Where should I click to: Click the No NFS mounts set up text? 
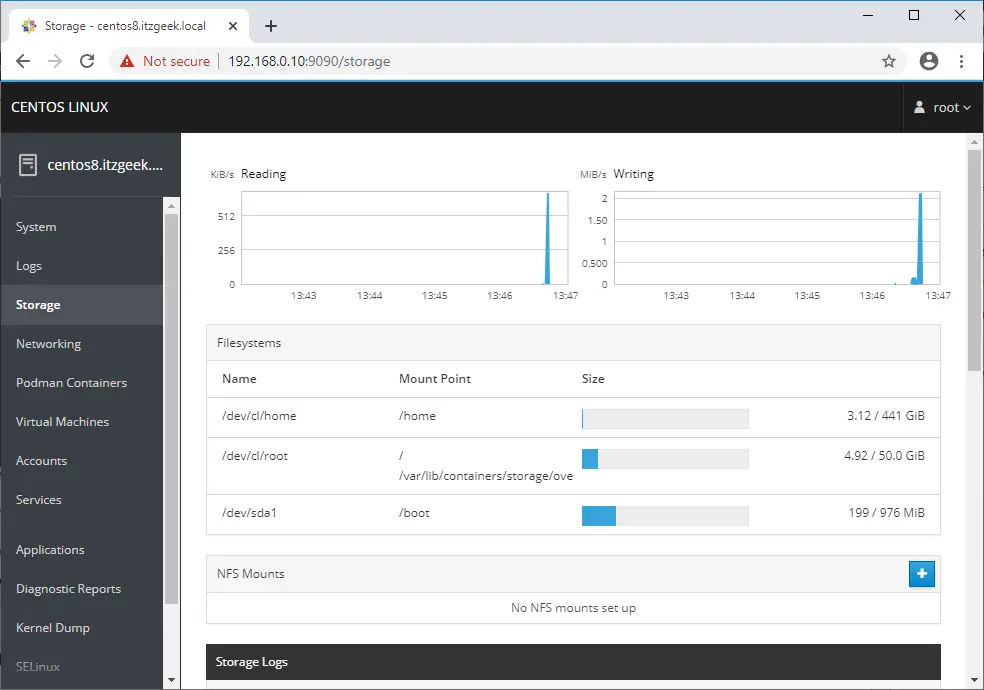coord(573,608)
